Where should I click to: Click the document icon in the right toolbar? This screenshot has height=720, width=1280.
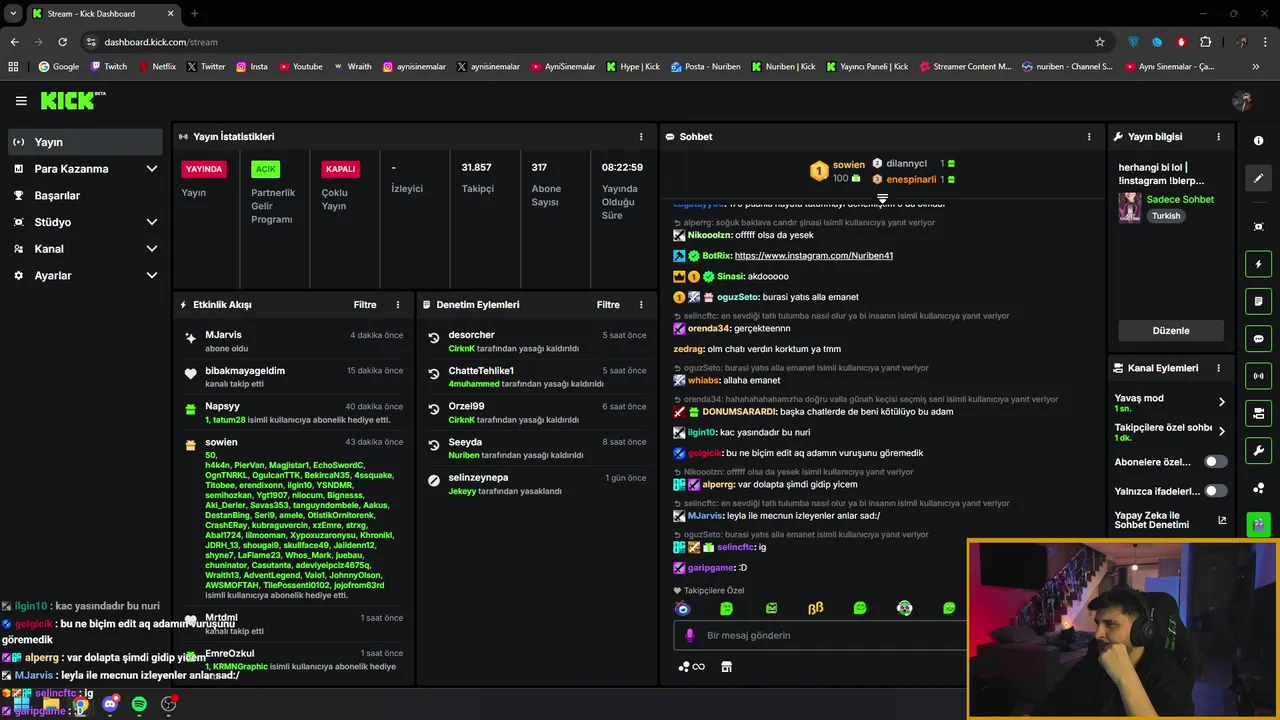(1259, 301)
